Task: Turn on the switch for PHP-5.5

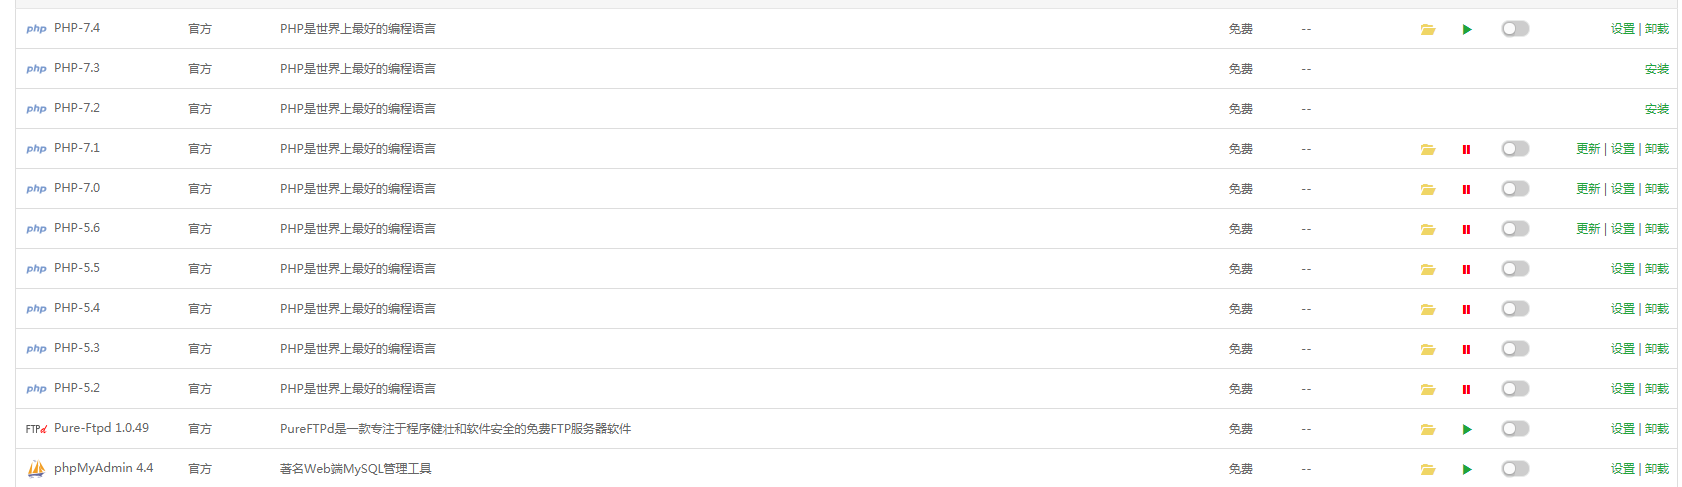Action: click(x=1515, y=268)
